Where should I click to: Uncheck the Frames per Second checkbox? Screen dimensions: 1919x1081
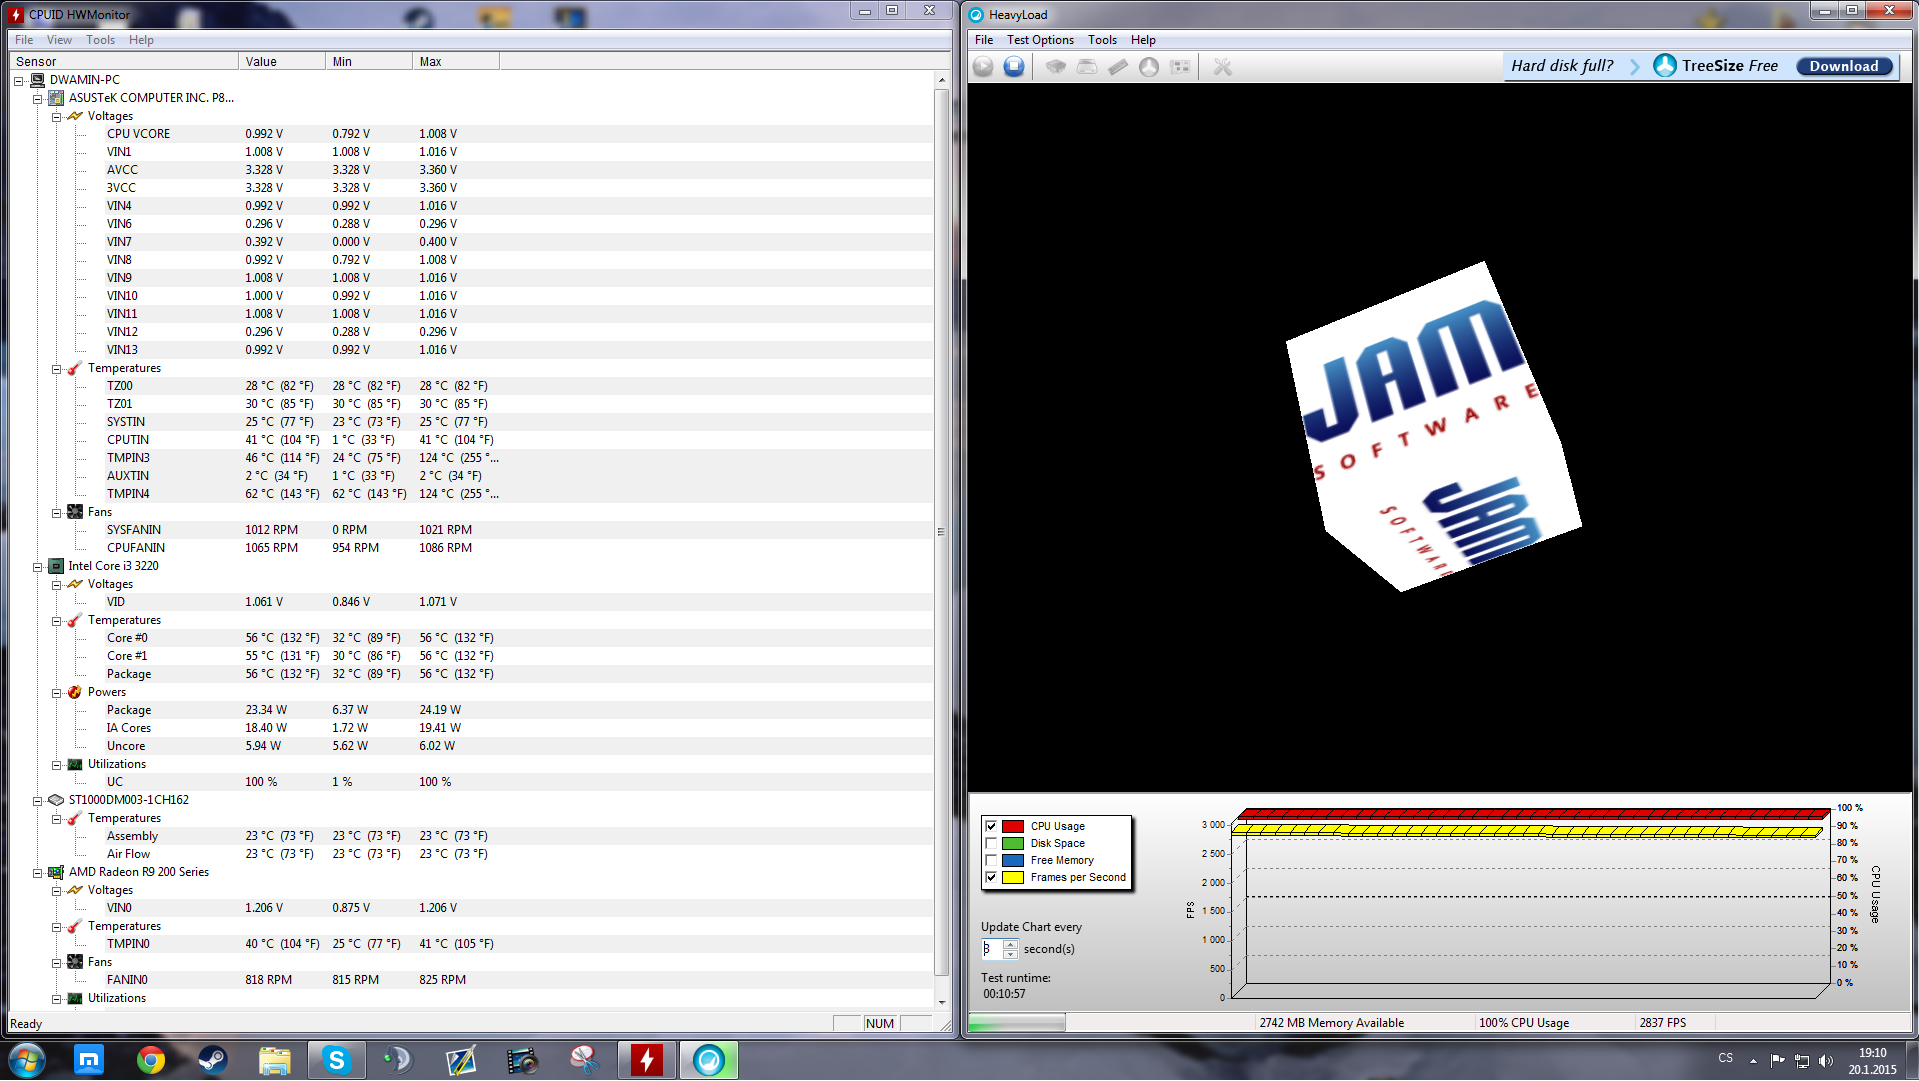tap(991, 877)
